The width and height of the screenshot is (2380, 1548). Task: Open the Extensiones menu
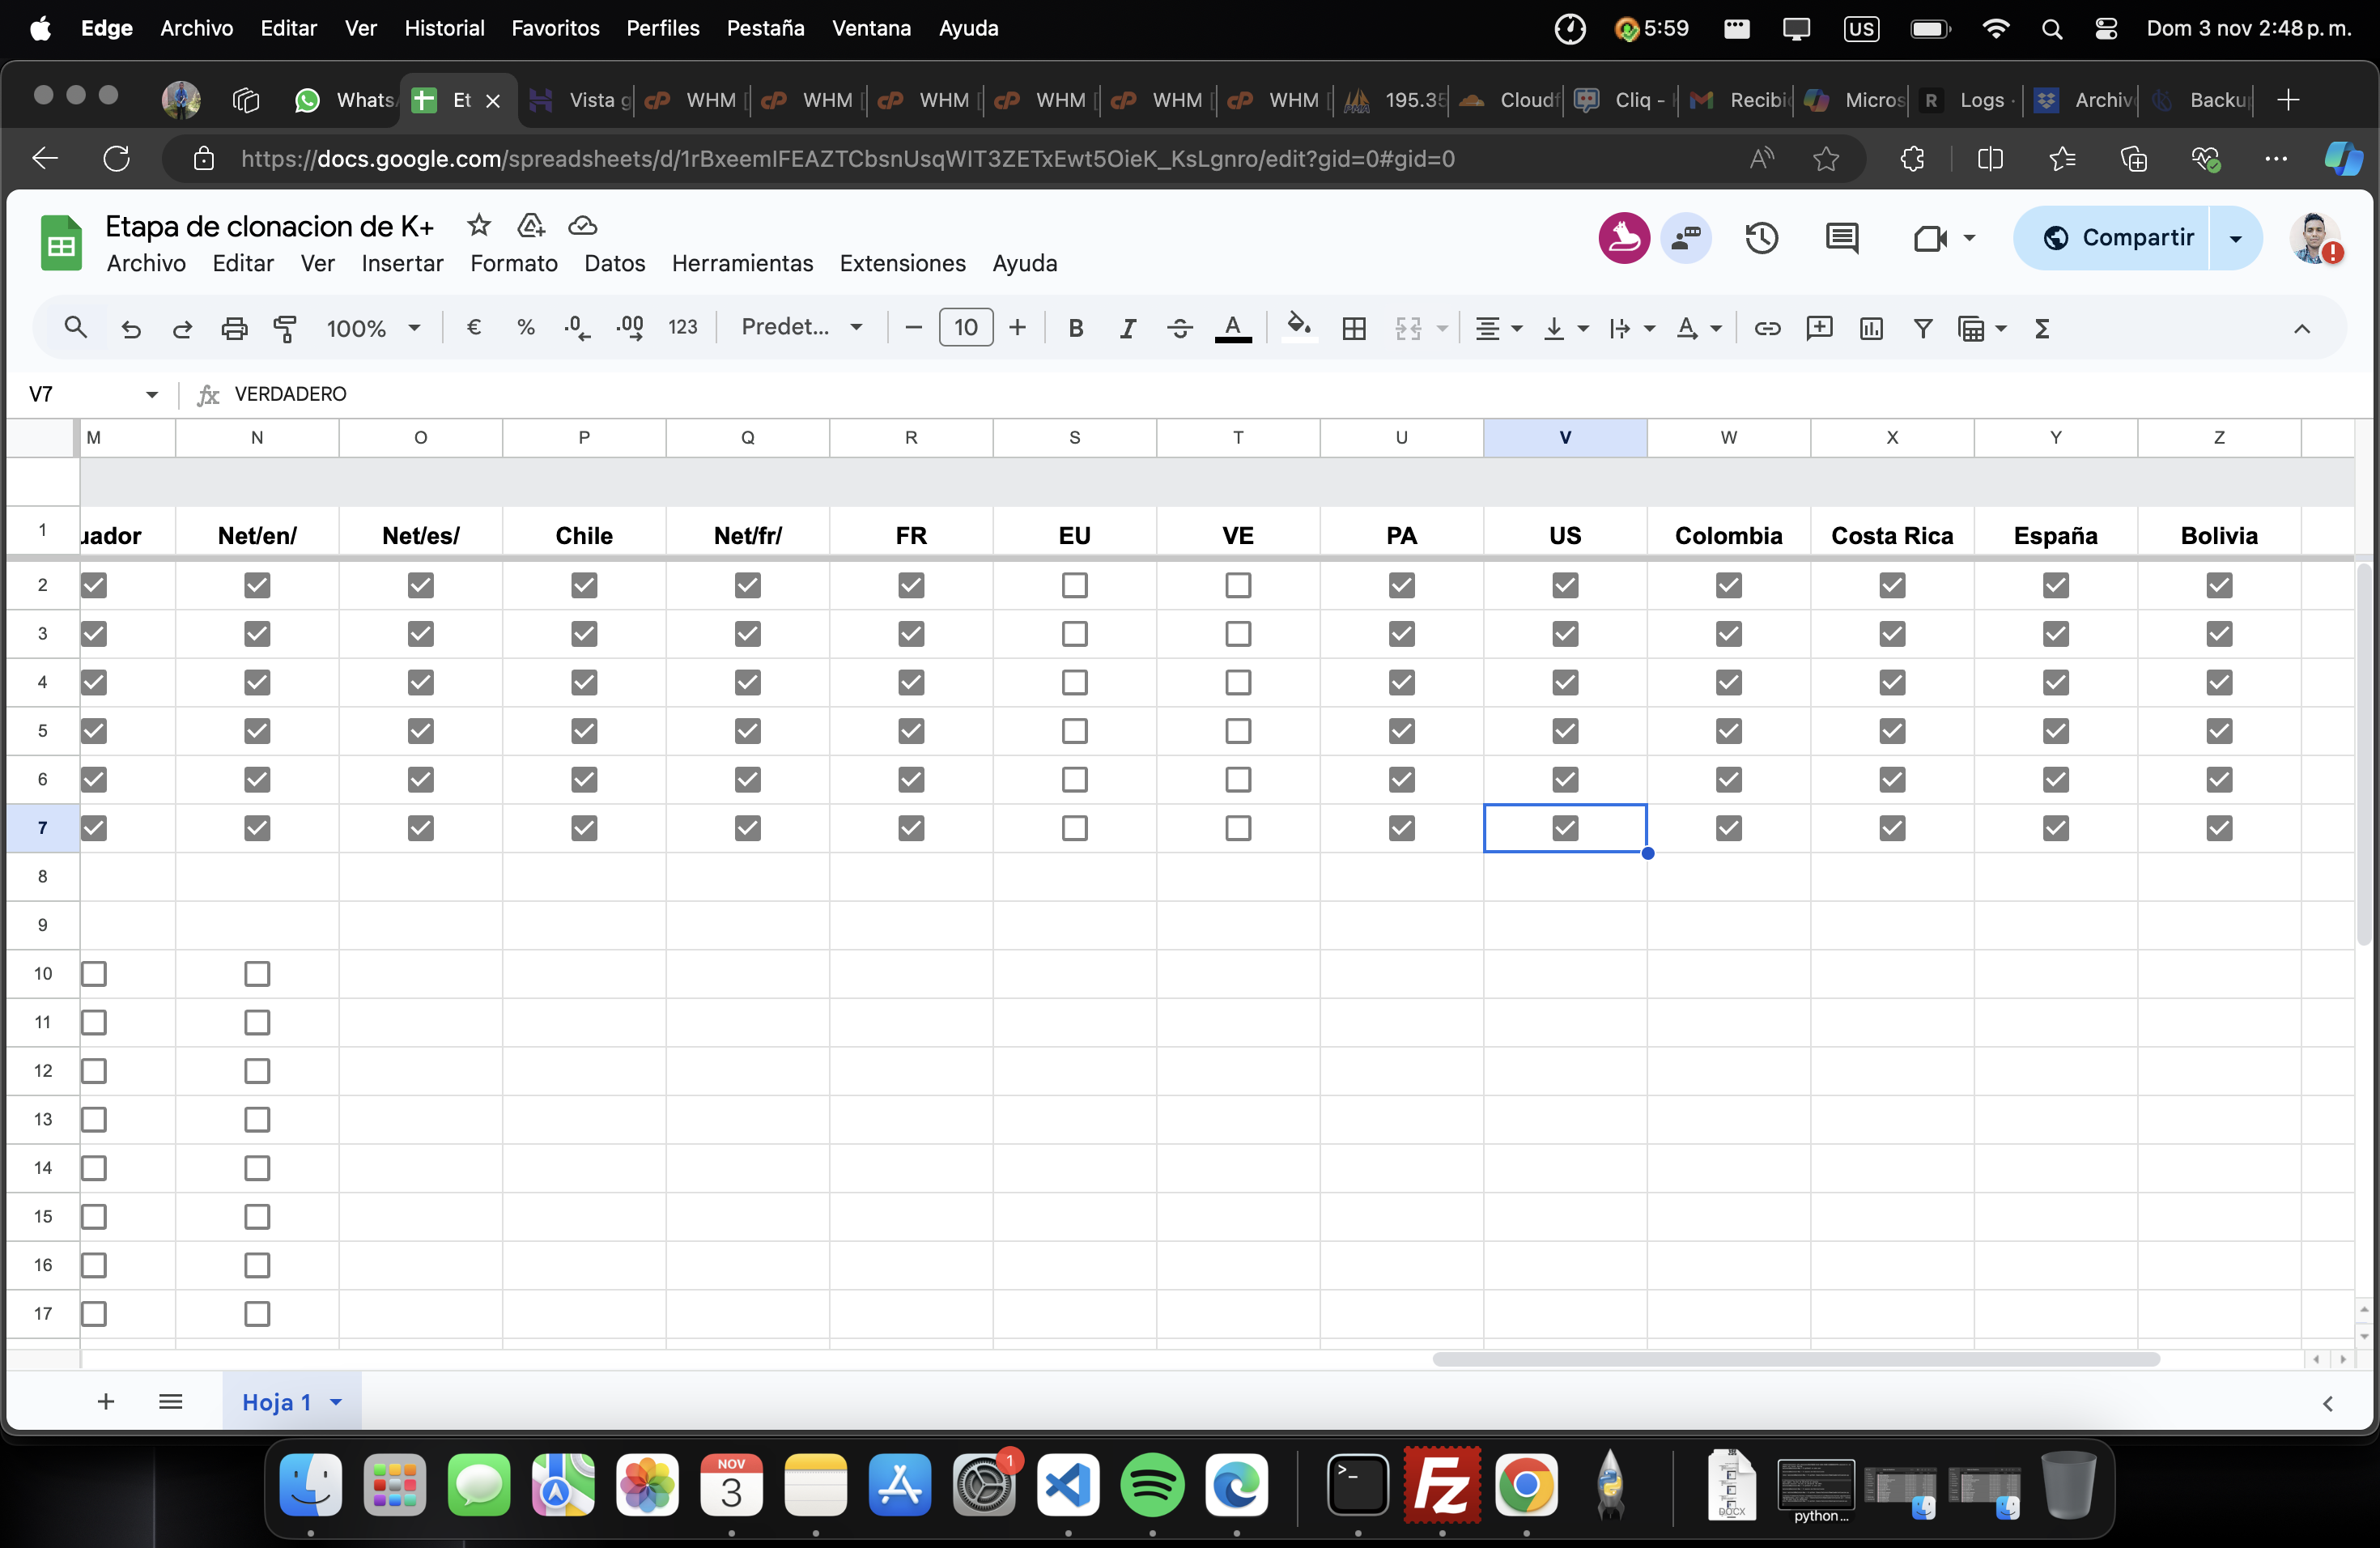click(x=902, y=263)
